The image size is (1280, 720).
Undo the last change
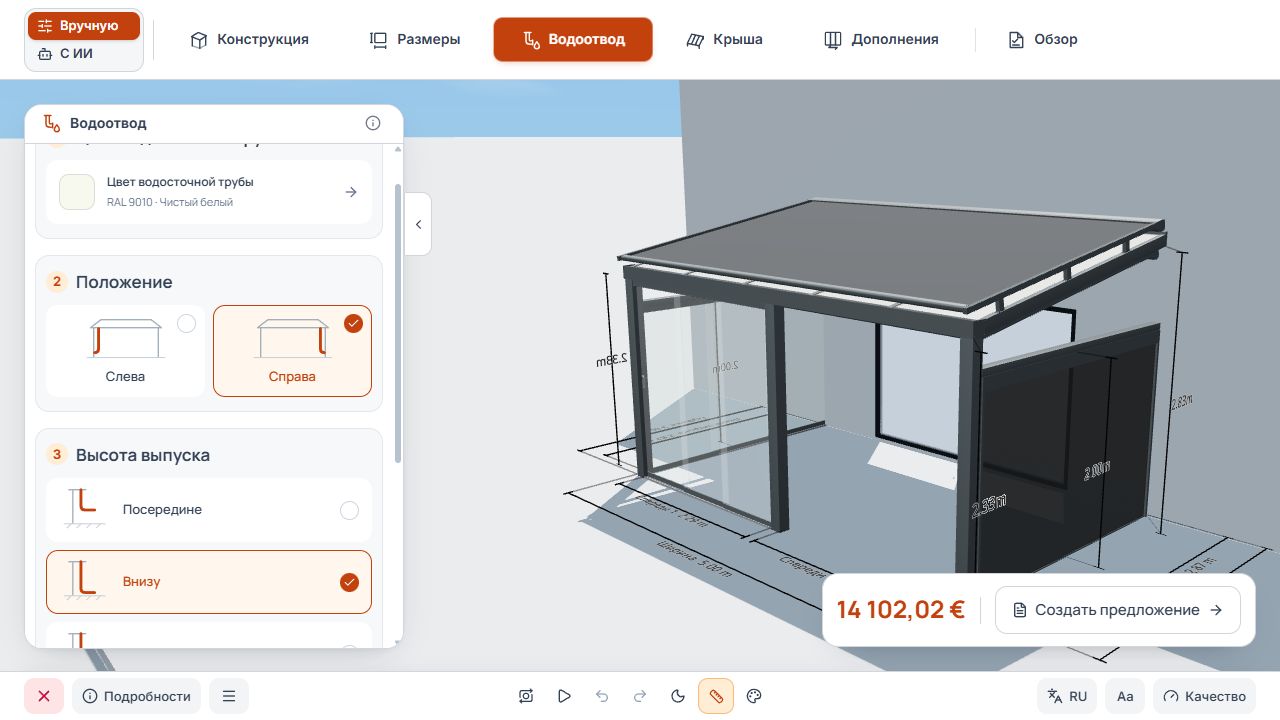point(602,696)
